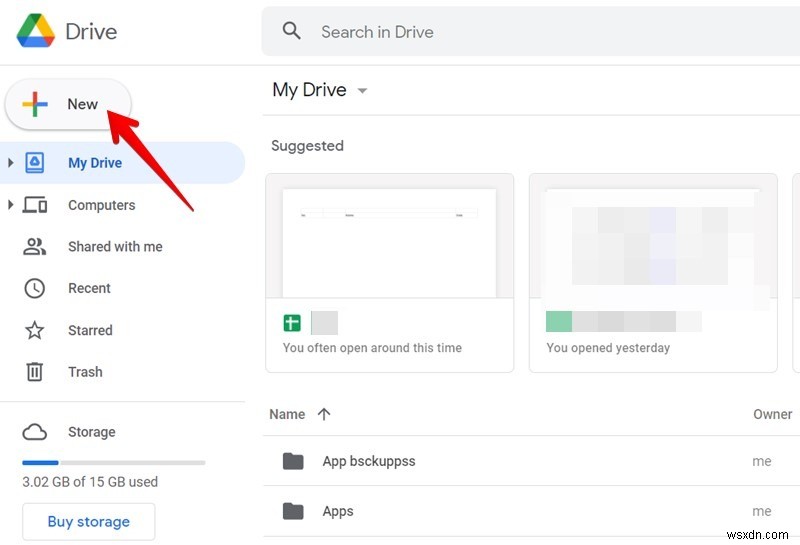Expand the Computers tree arrow

tap(10, 205)
